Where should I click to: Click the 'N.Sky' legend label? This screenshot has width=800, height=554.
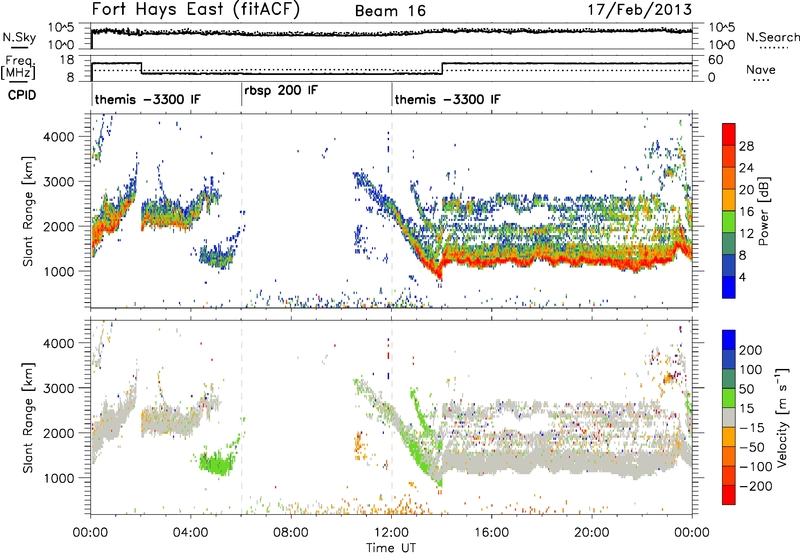(19, 37)
